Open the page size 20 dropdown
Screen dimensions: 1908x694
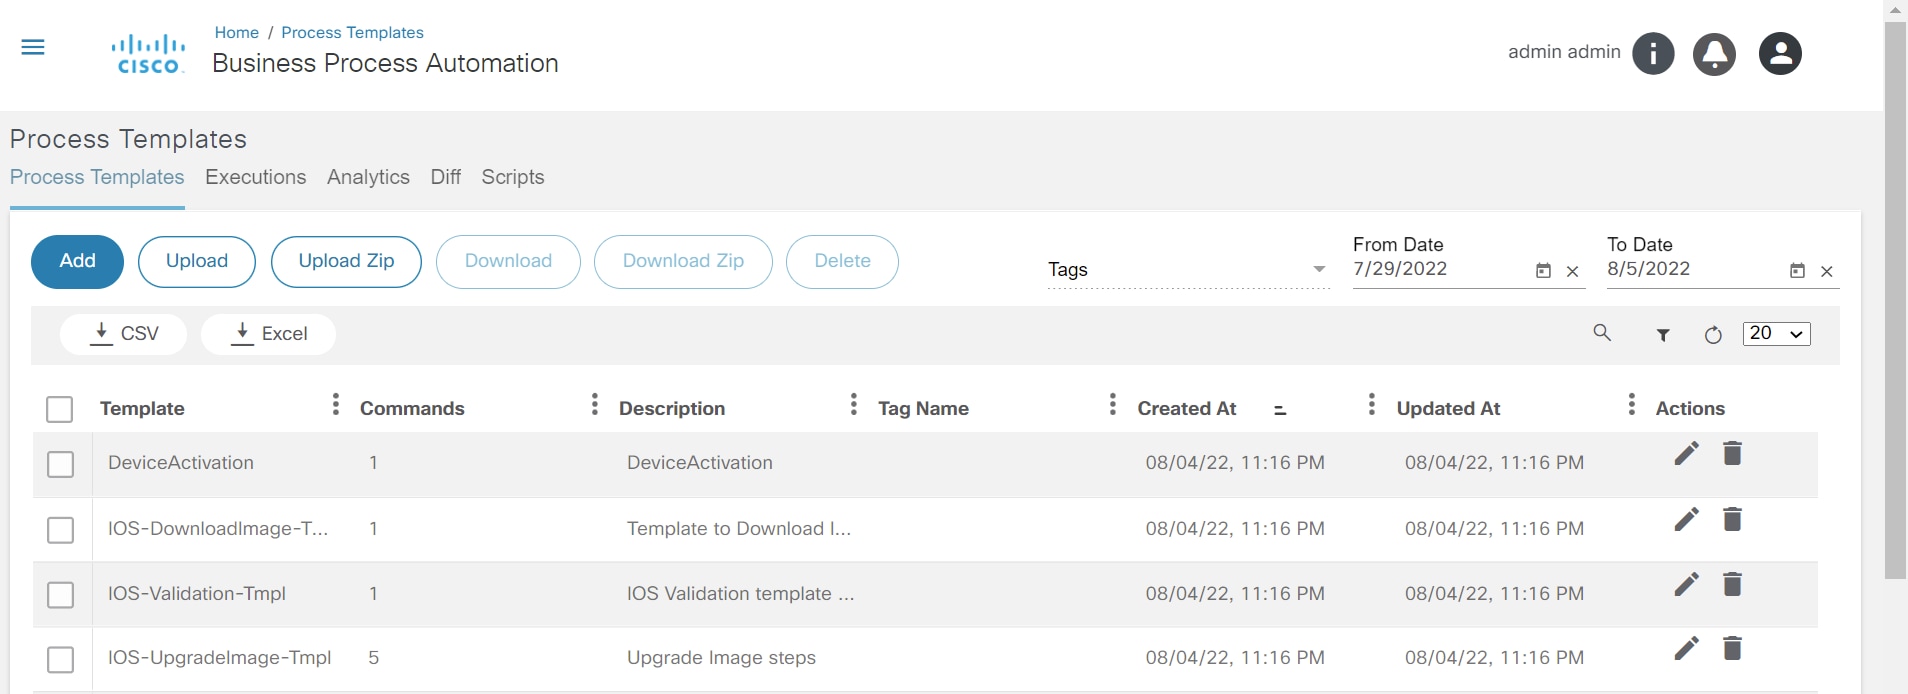pyautogui.click(x=1776, y=334)
